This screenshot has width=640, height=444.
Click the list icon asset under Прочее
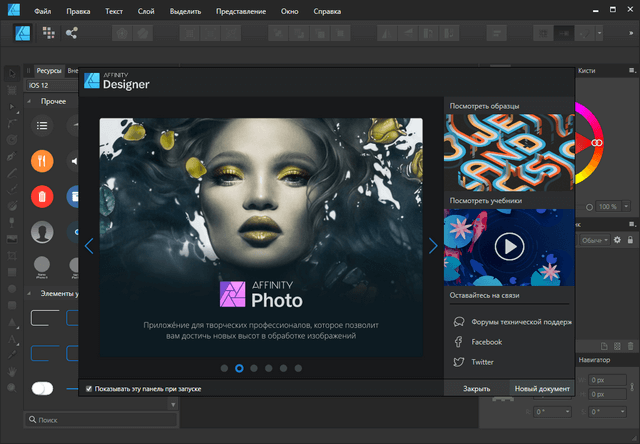pos(43,125)
